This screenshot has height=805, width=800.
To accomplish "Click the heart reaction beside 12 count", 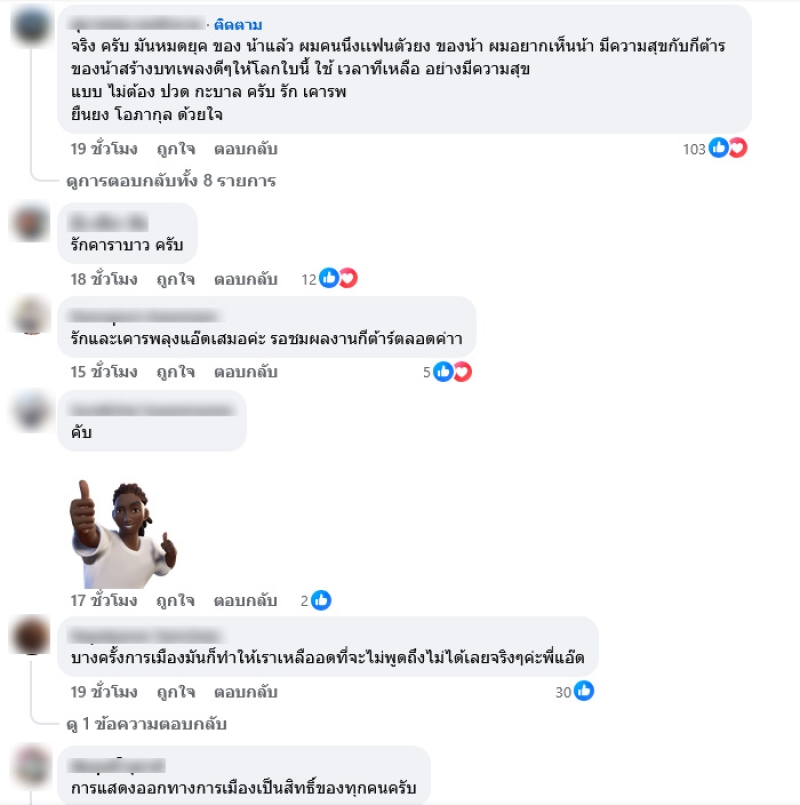I will coord(348,278).
